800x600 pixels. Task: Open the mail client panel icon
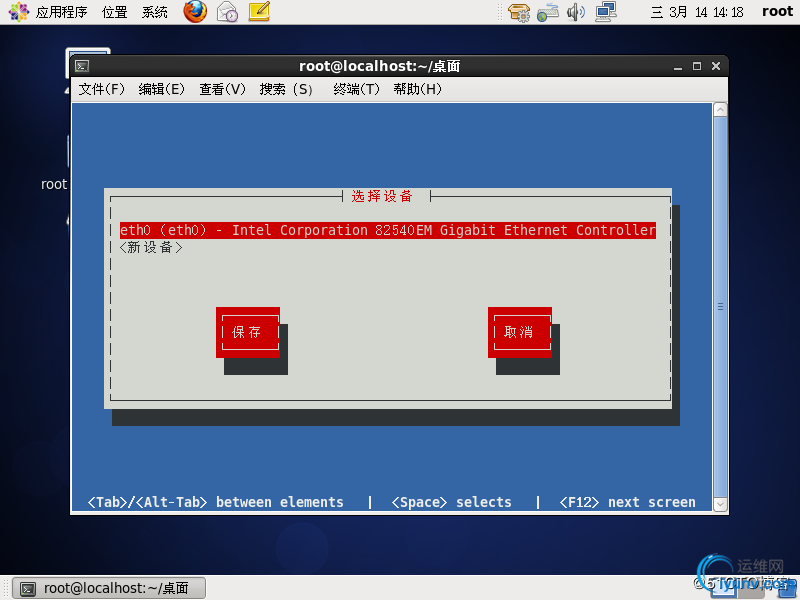[227, 12]
